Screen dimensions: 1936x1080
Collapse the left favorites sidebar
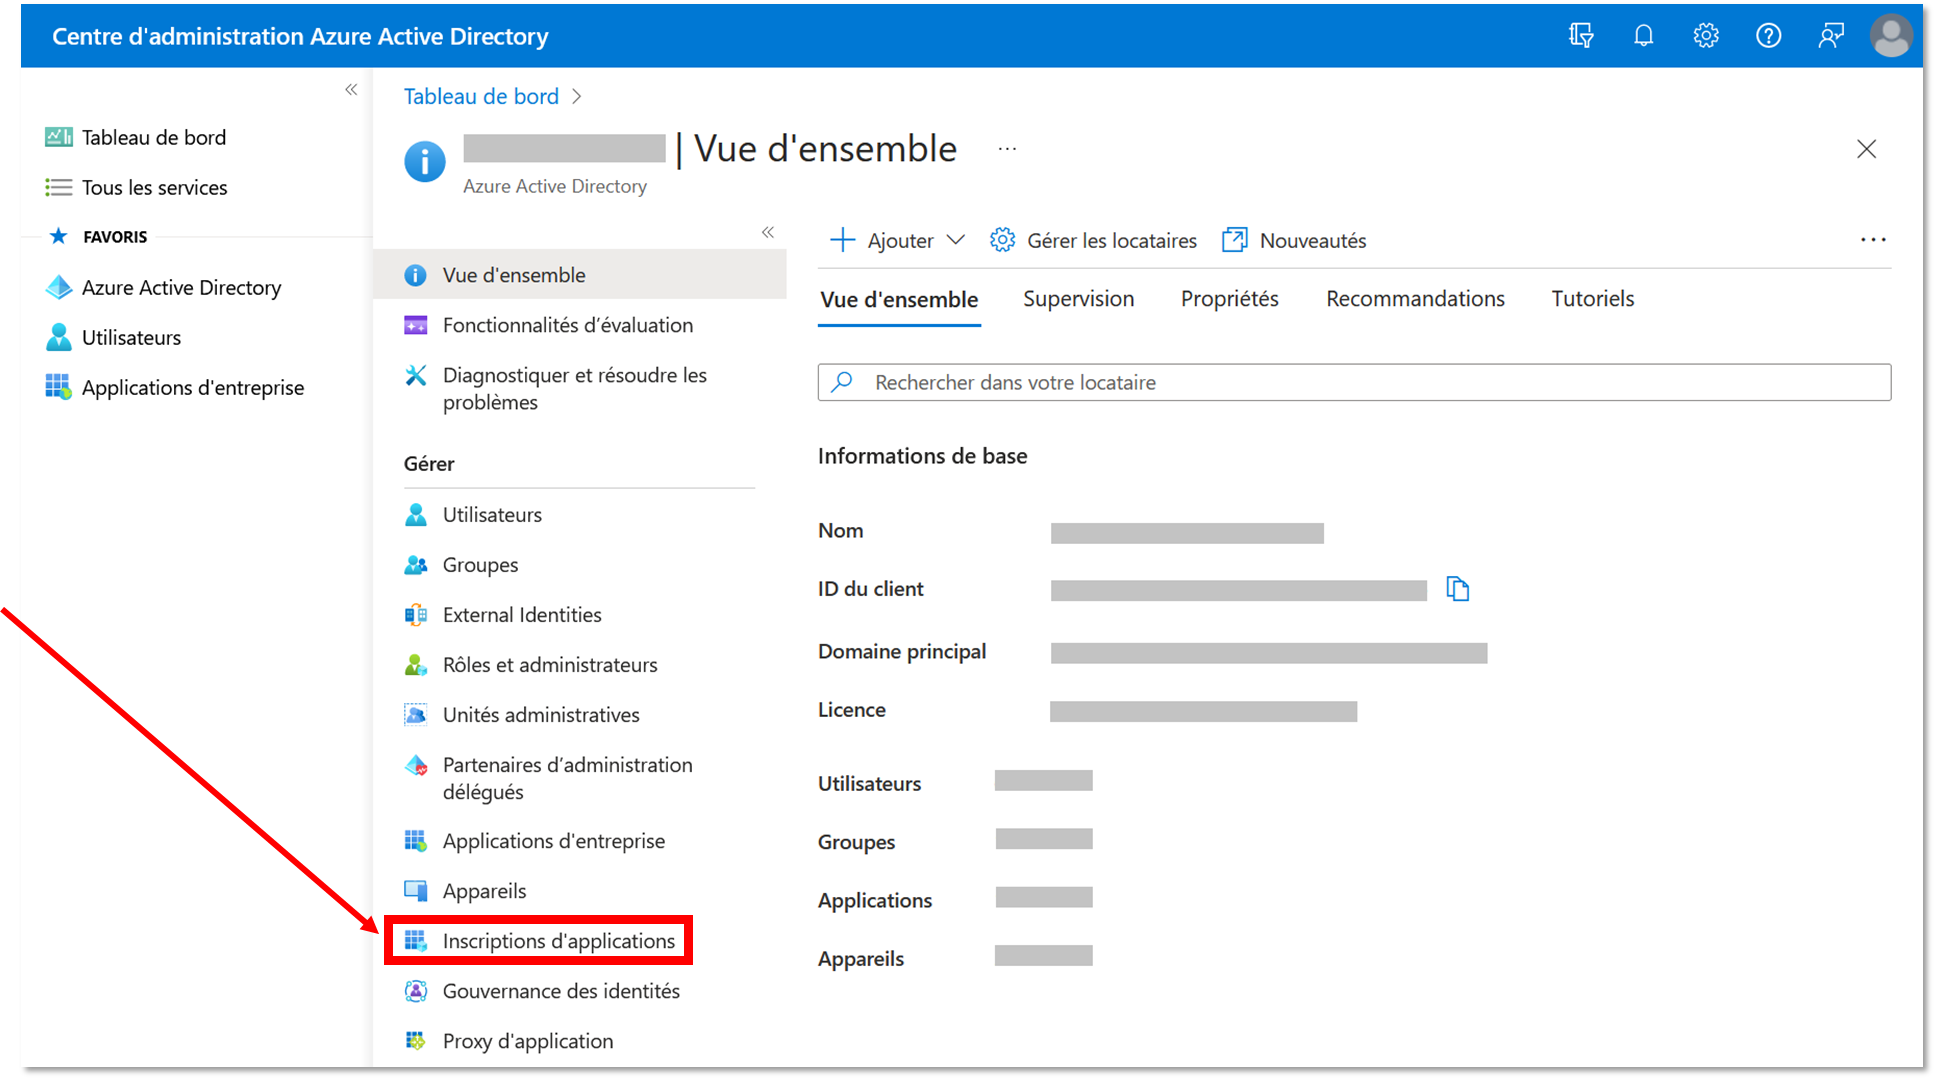tap(351, 90)
